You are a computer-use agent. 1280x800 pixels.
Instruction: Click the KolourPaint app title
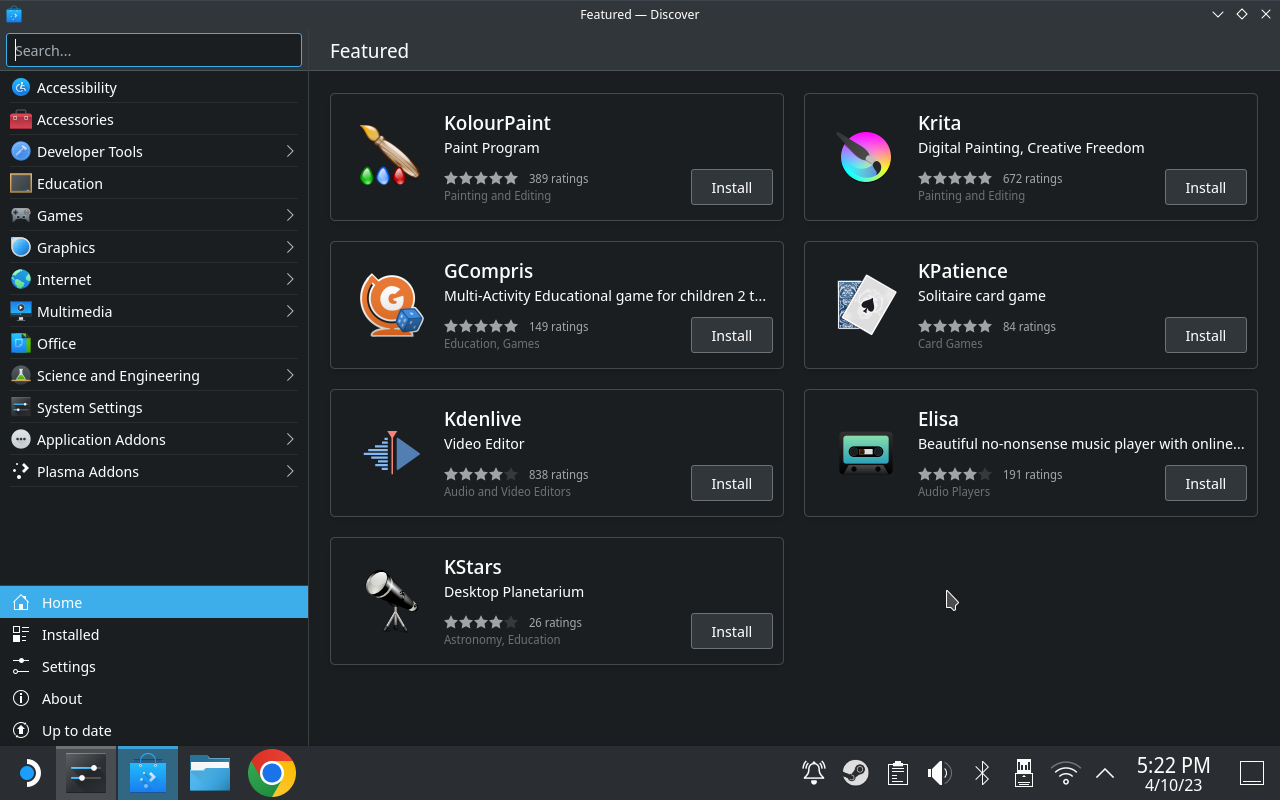497,123
